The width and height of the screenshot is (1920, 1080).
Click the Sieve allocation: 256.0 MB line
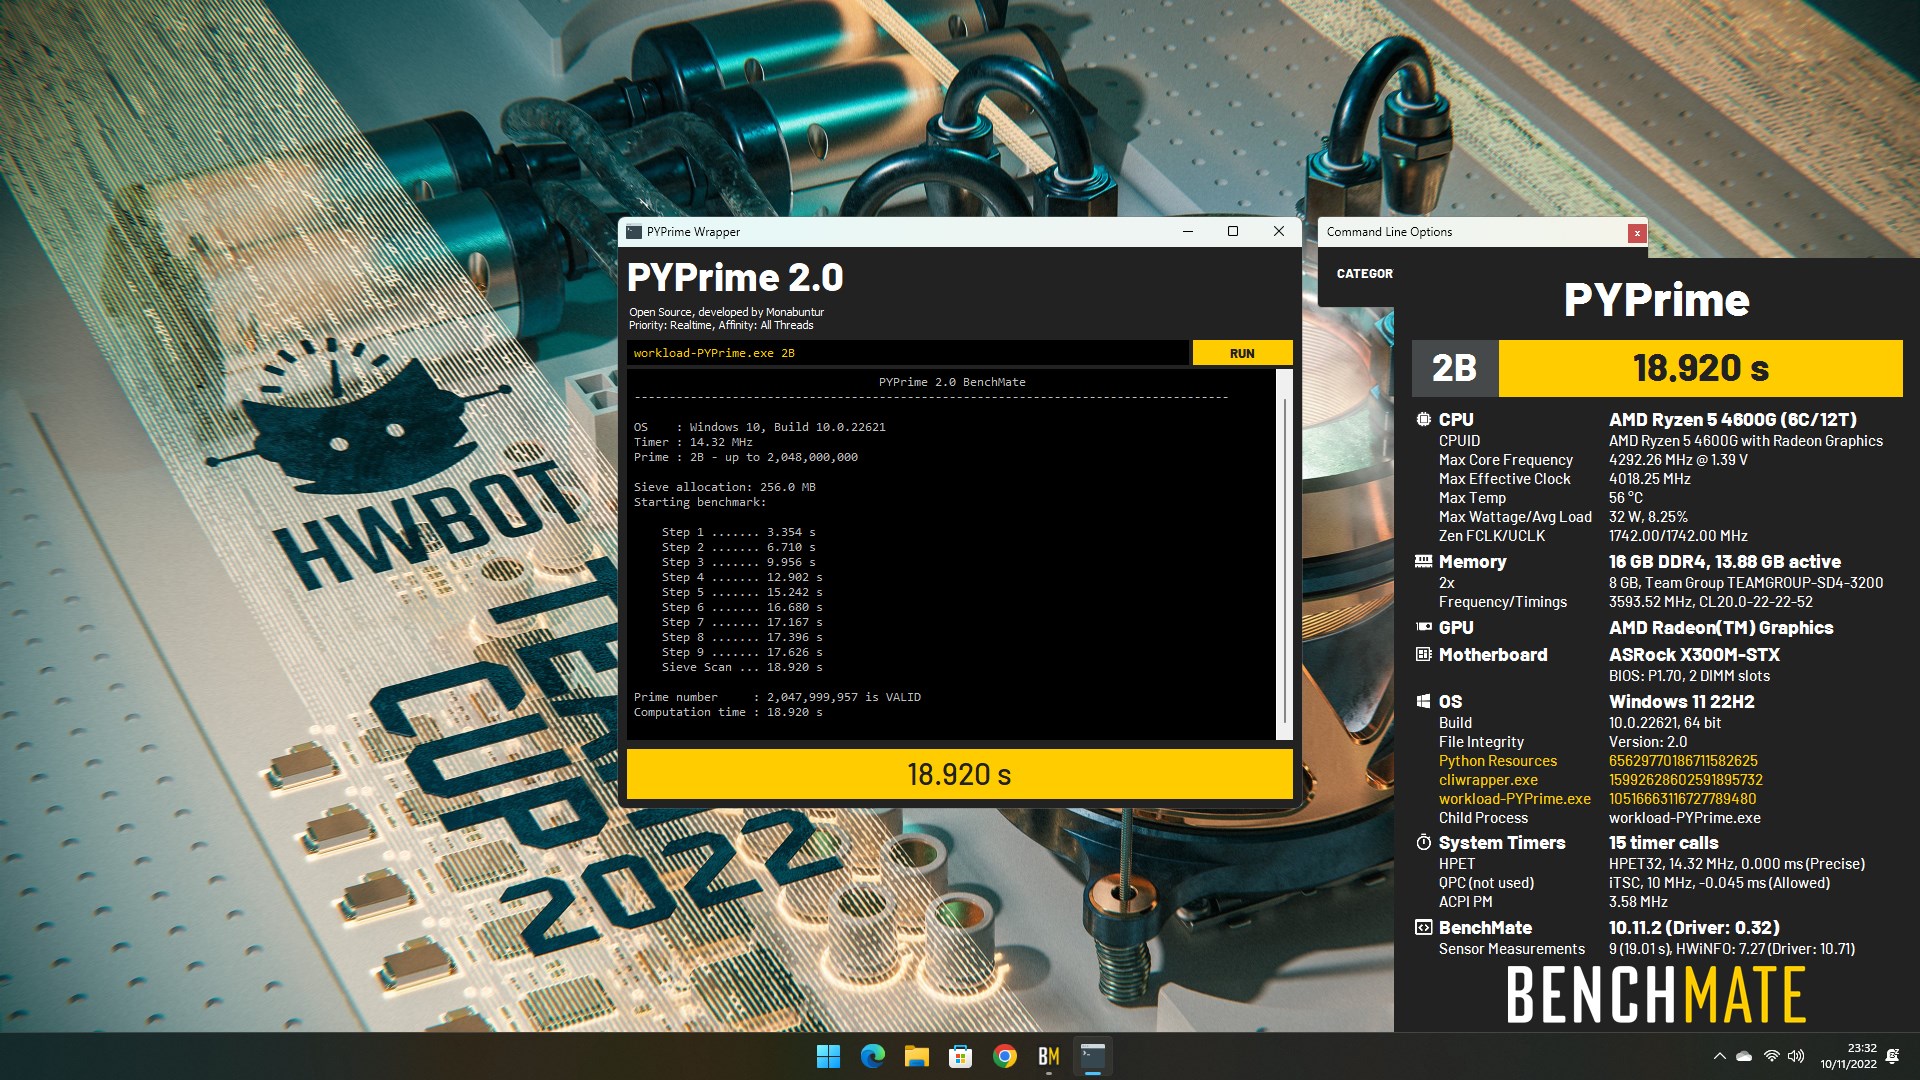[x=724, y=487]
